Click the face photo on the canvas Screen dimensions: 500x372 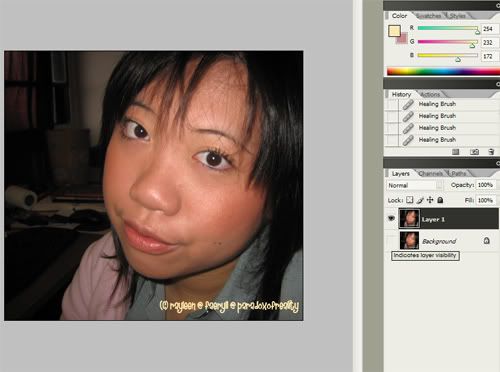[154, 186]
